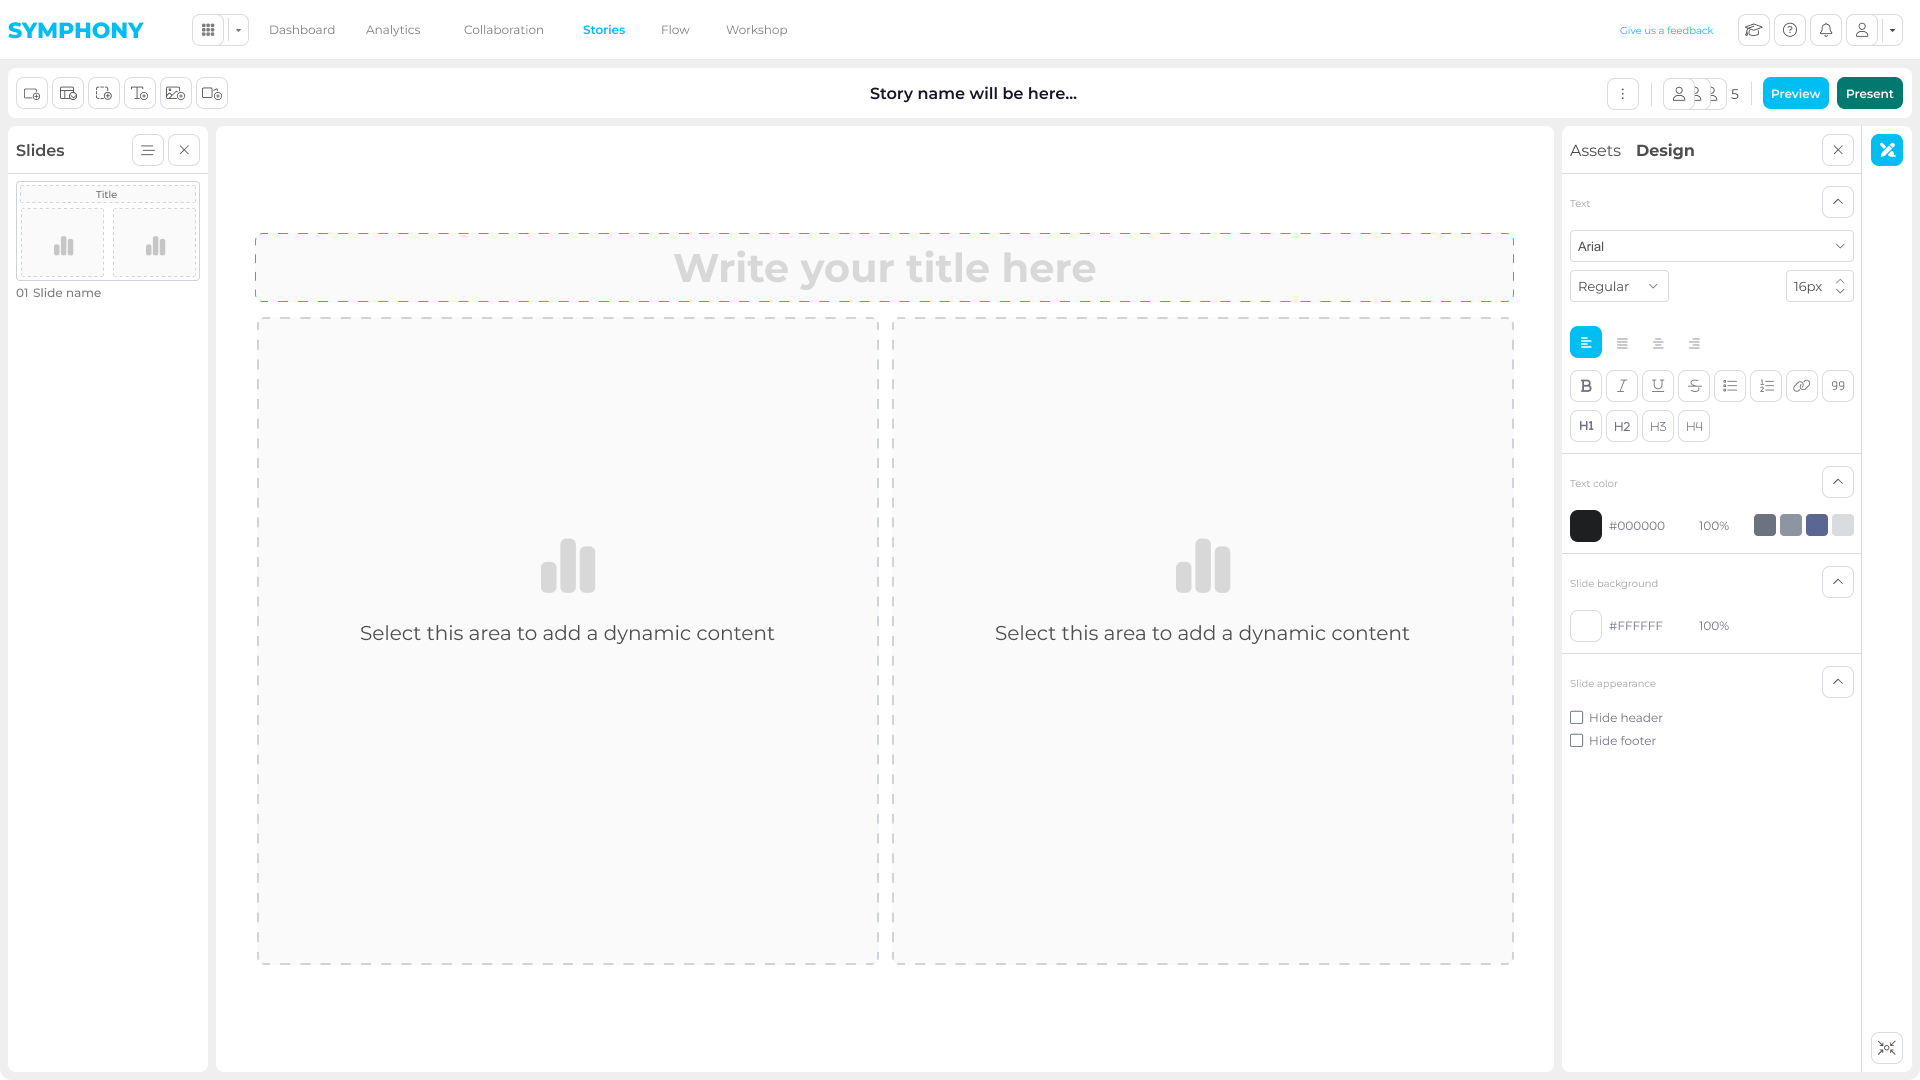Screen dimensions: 1920x1080
Task: Enable the Hide header option
Action: pyautogui.click(x=1577, y=717)
